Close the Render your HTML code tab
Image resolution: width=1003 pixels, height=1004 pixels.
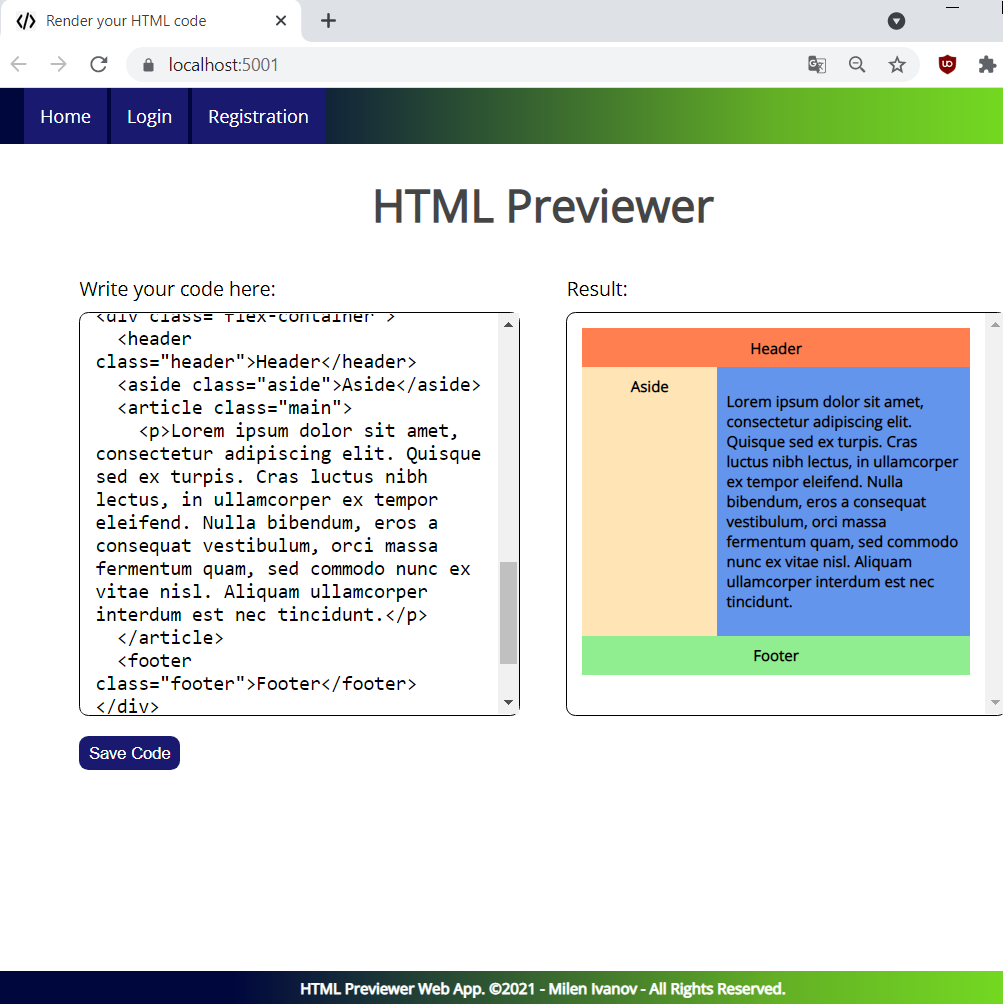coord(282,21)
